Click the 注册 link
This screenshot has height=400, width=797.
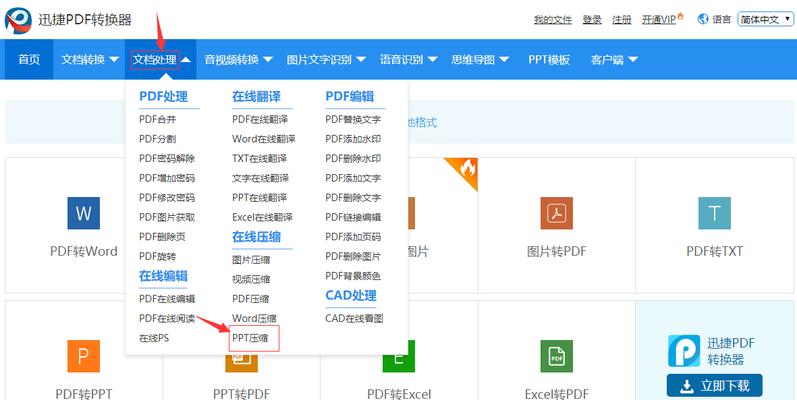click(x=622, y=20)
